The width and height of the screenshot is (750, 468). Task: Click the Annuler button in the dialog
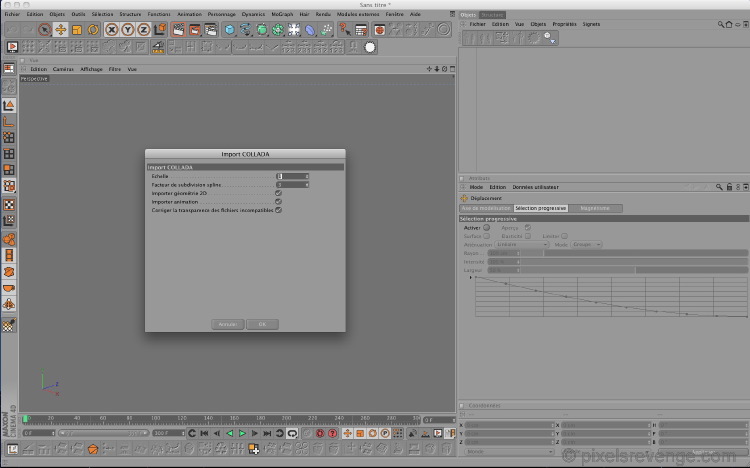(x=228, y=324)
